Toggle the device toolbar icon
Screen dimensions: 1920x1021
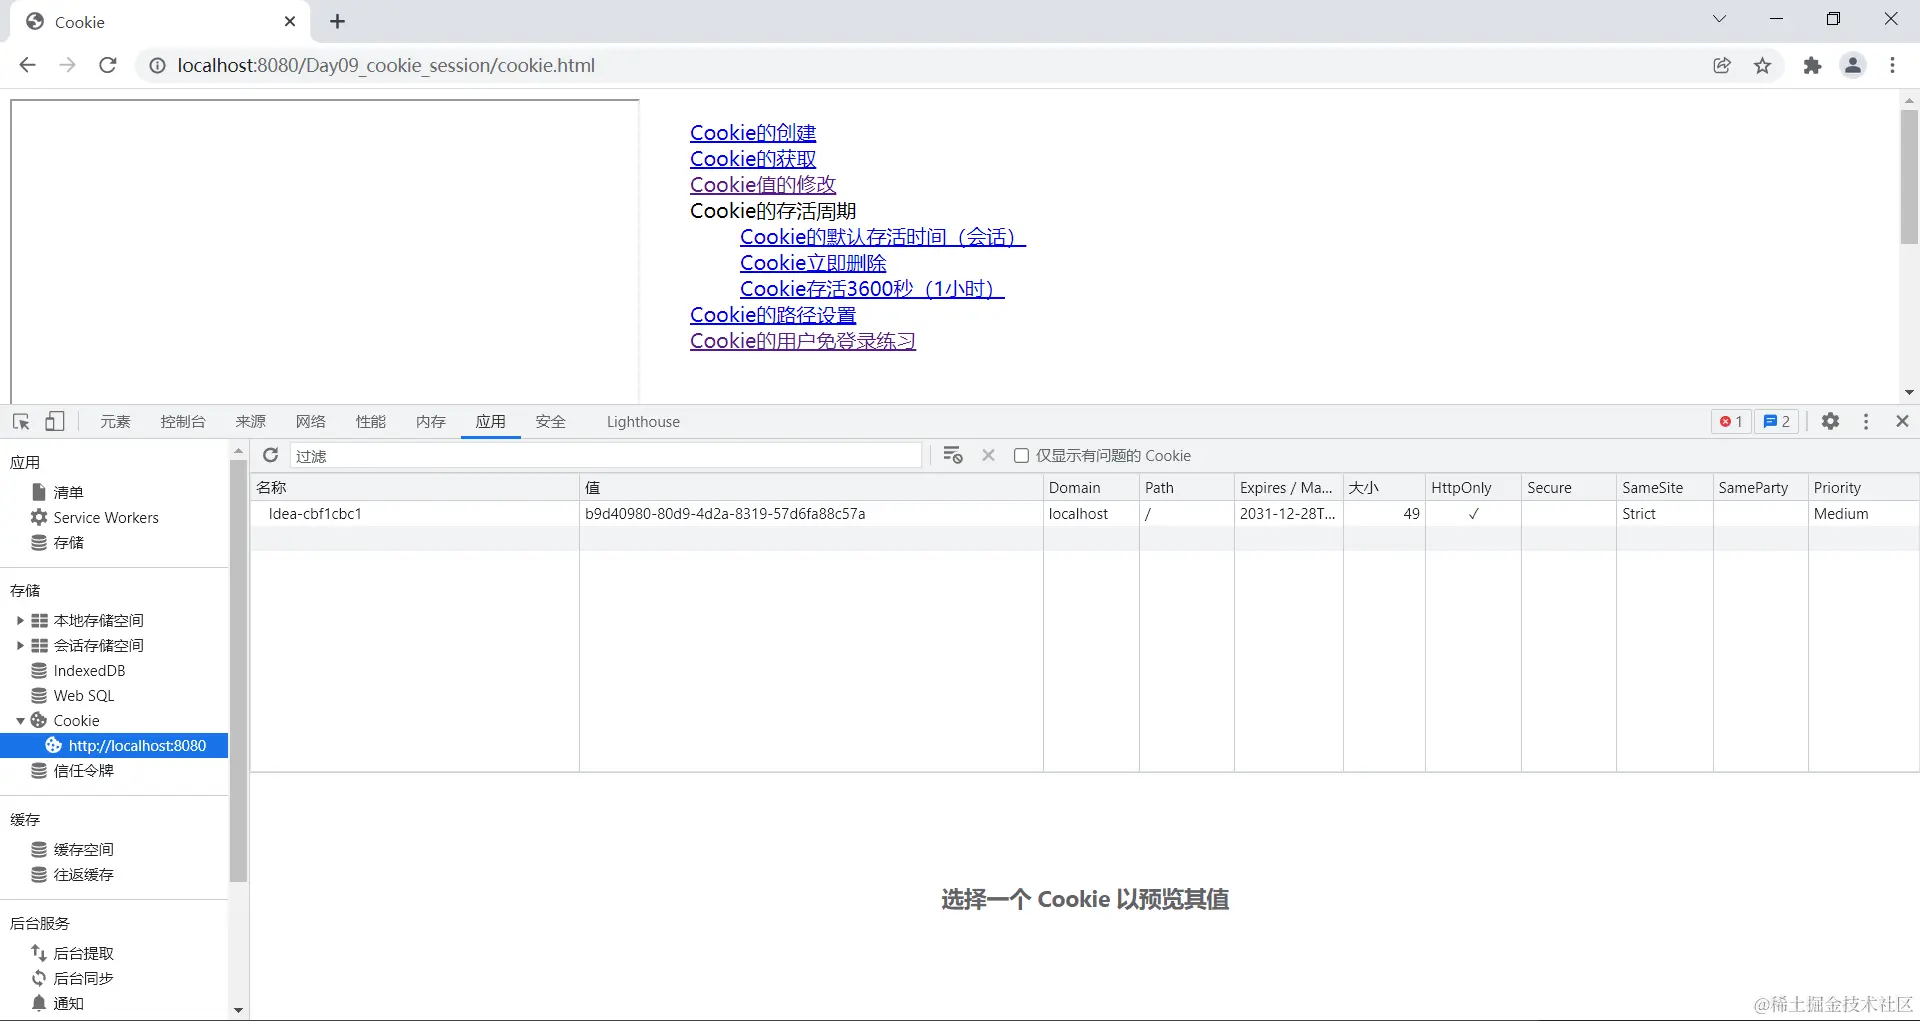55,422
